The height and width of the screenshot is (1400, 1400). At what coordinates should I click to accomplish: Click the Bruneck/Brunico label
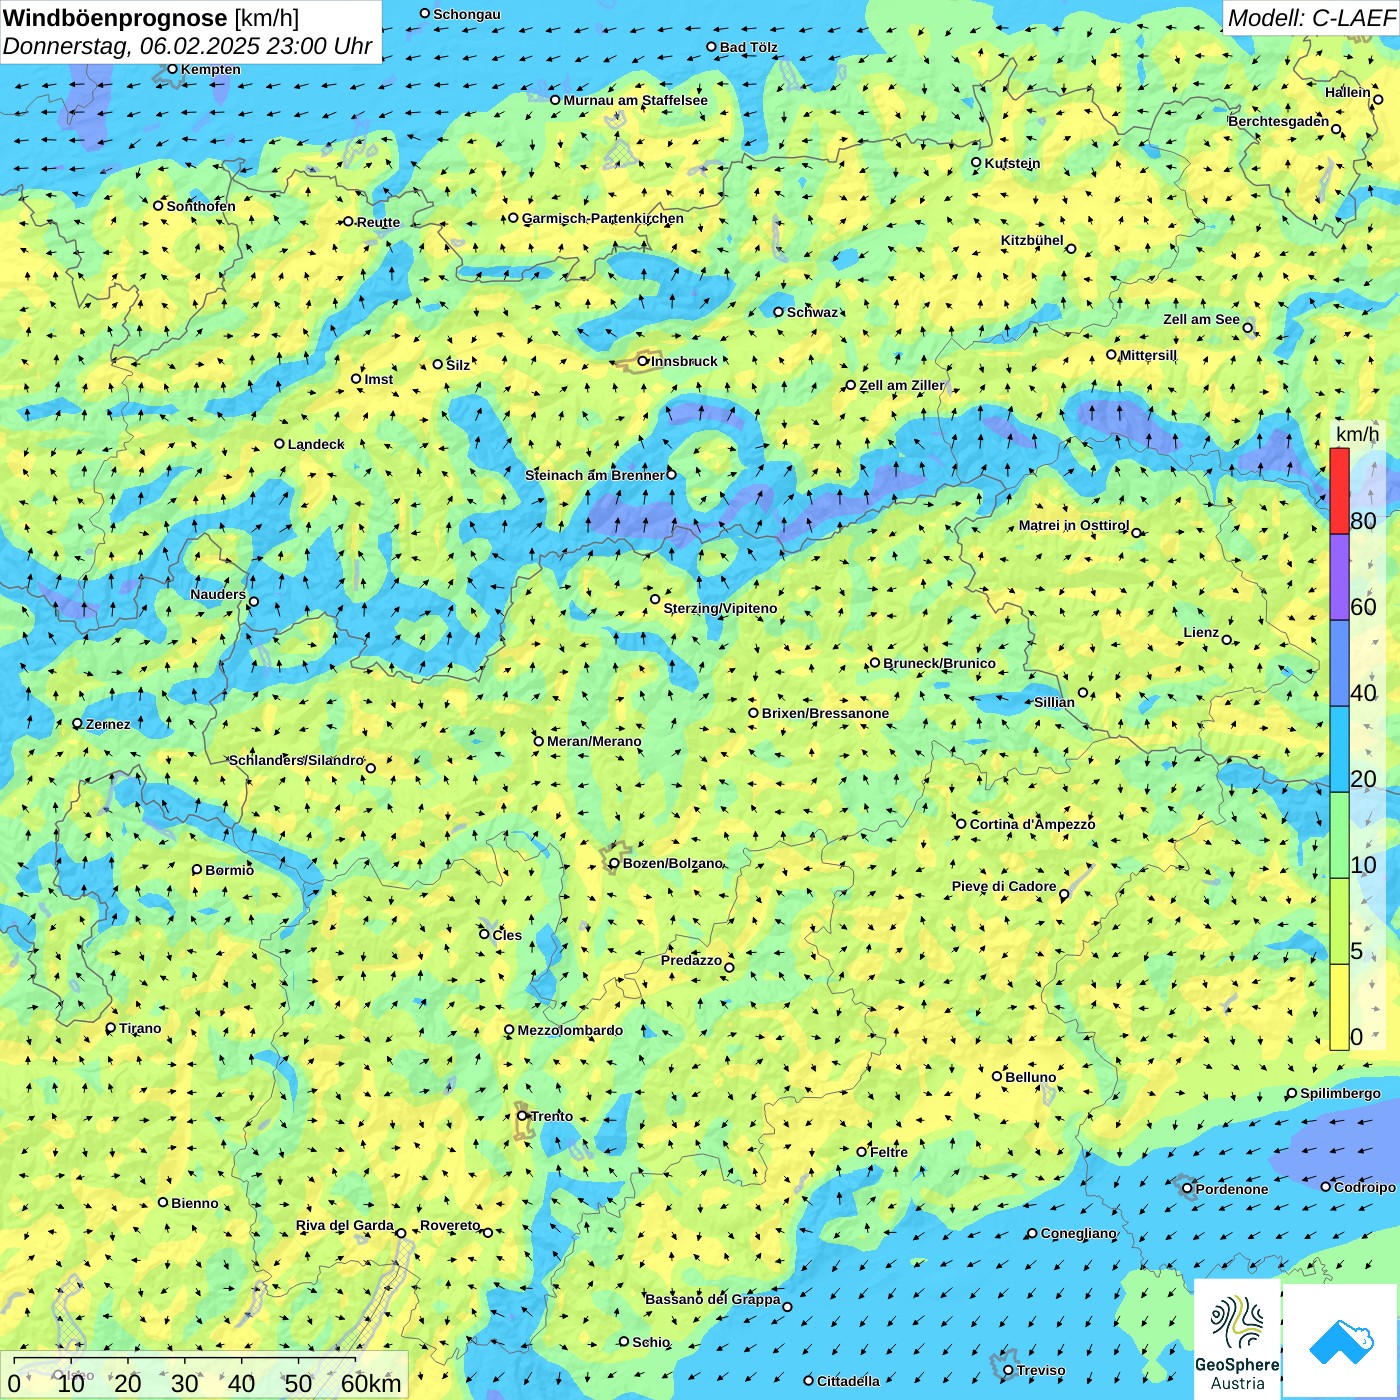click(x=939, y=663)
